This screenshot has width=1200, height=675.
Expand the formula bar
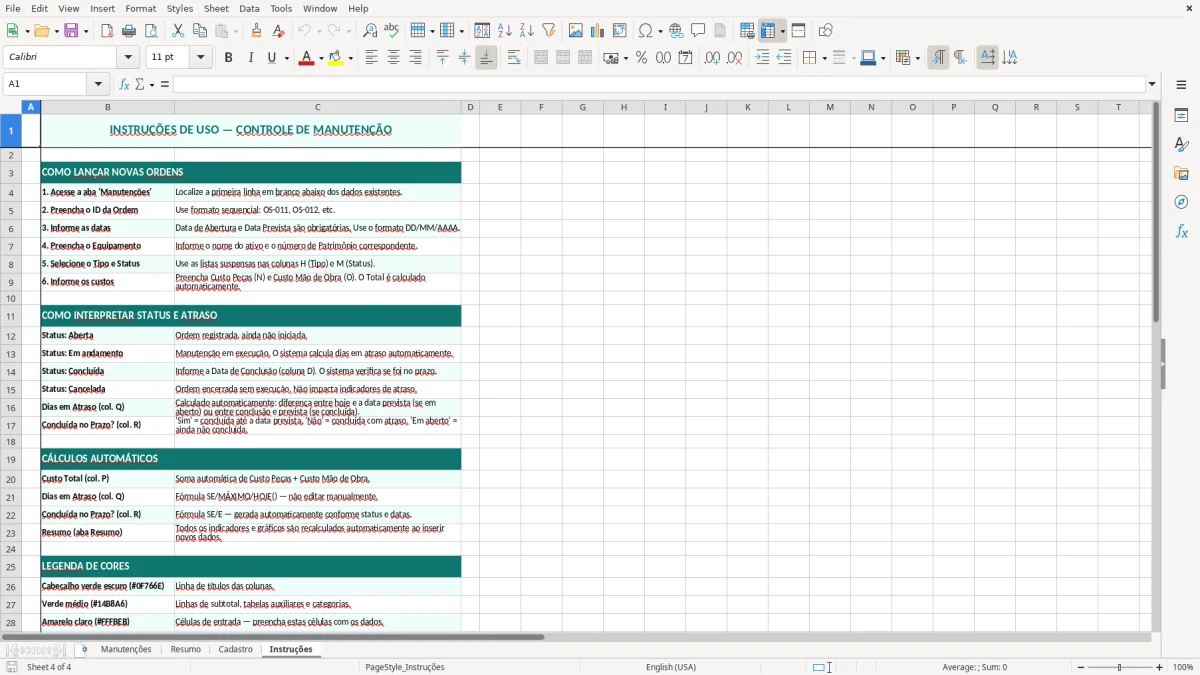[1152, 84]
